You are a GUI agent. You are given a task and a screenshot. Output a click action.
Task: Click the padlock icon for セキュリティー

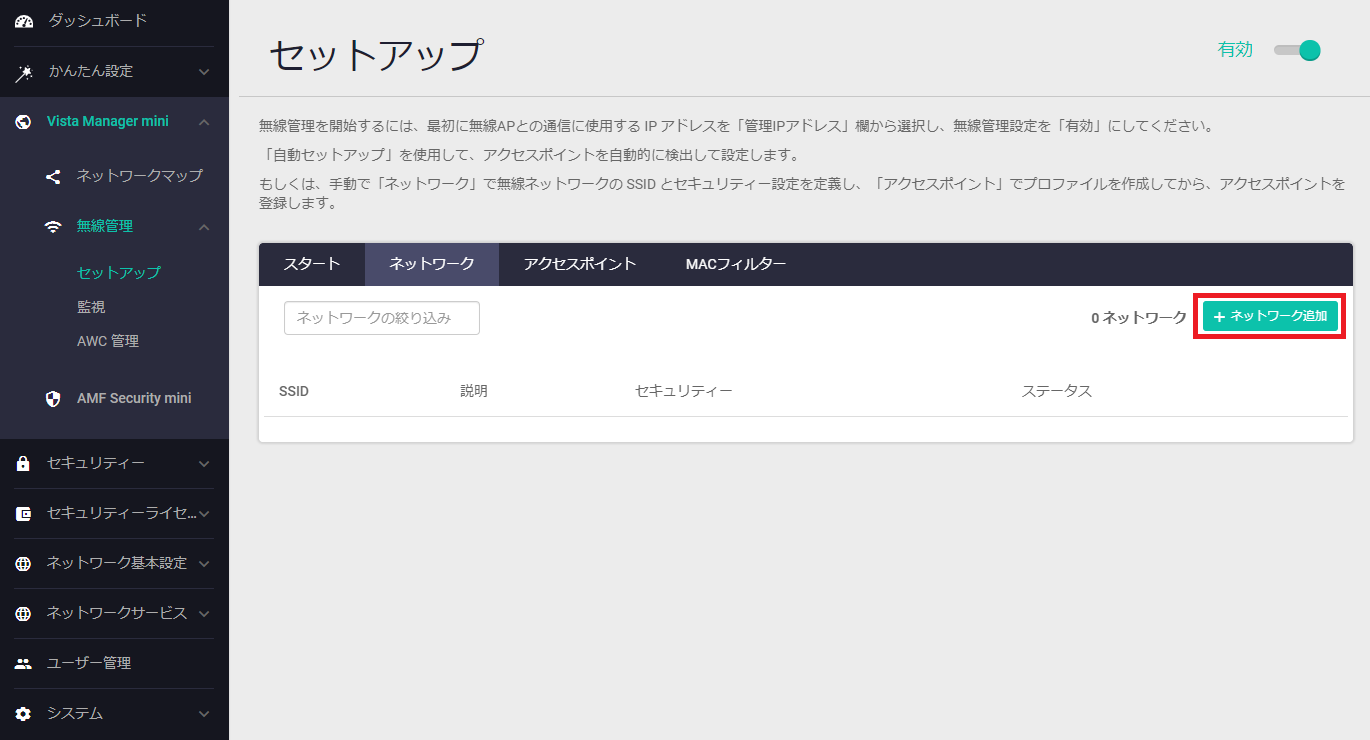point(24,464)
